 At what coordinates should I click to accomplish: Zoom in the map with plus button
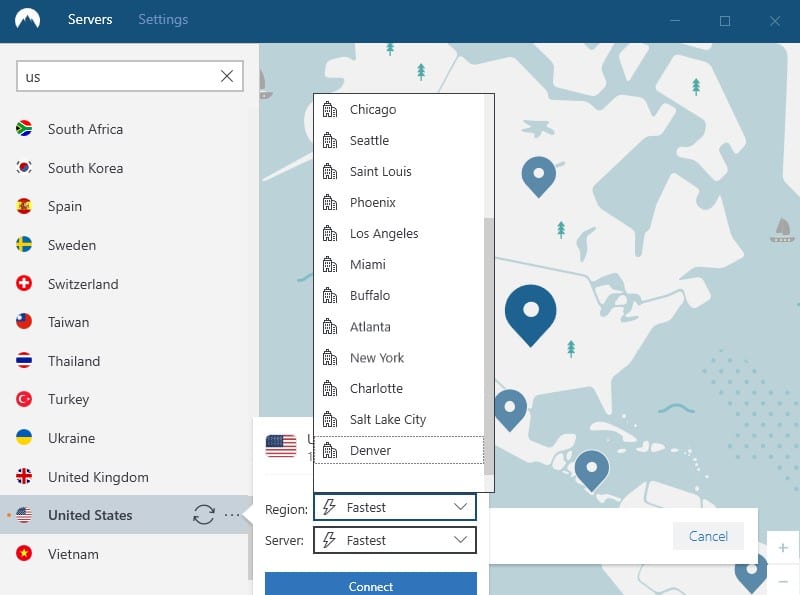click(x=783, y=548)
